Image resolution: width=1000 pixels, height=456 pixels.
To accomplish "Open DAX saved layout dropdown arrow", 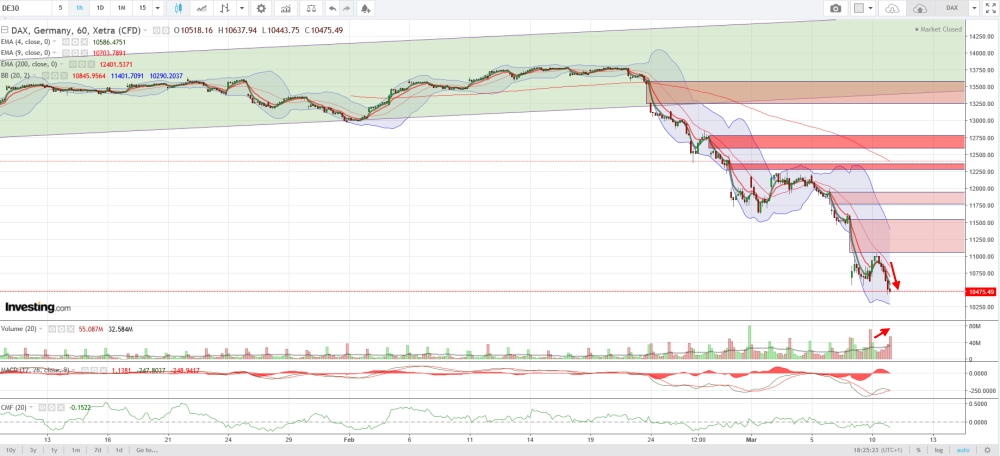I will pyautogui.click(x=974, y=8).
